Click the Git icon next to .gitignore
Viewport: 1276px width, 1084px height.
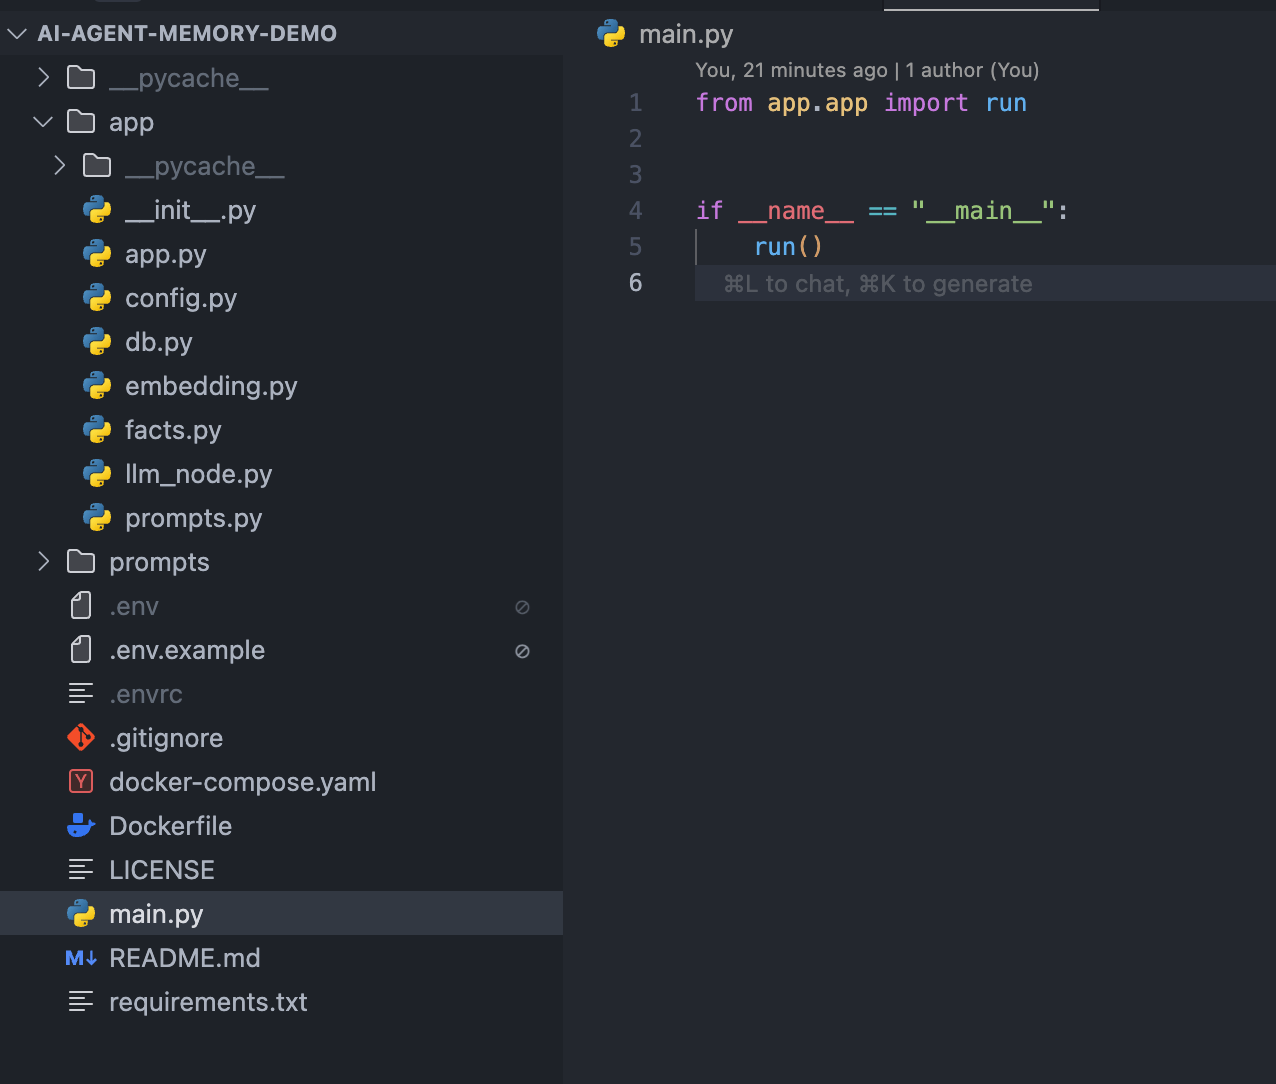point(81,738)
